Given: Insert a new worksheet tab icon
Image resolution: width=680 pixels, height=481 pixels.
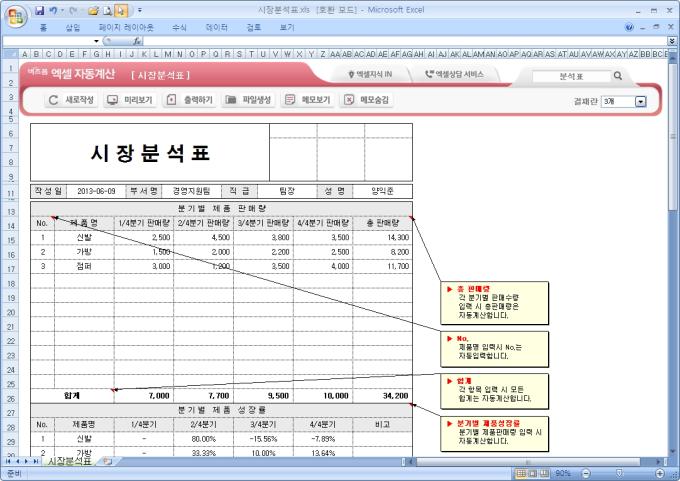Looking at the screenshot, I should (107, 461).
